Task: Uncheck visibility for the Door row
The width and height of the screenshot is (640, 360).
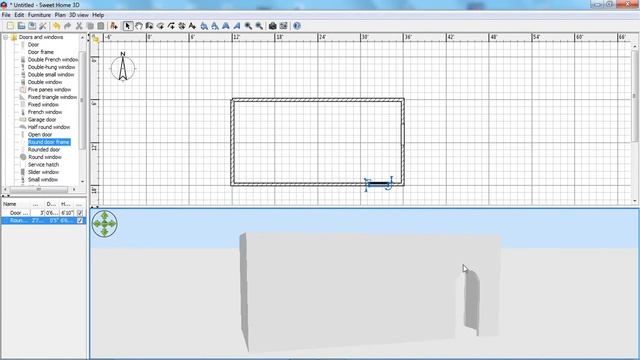Action: point(80,213)
